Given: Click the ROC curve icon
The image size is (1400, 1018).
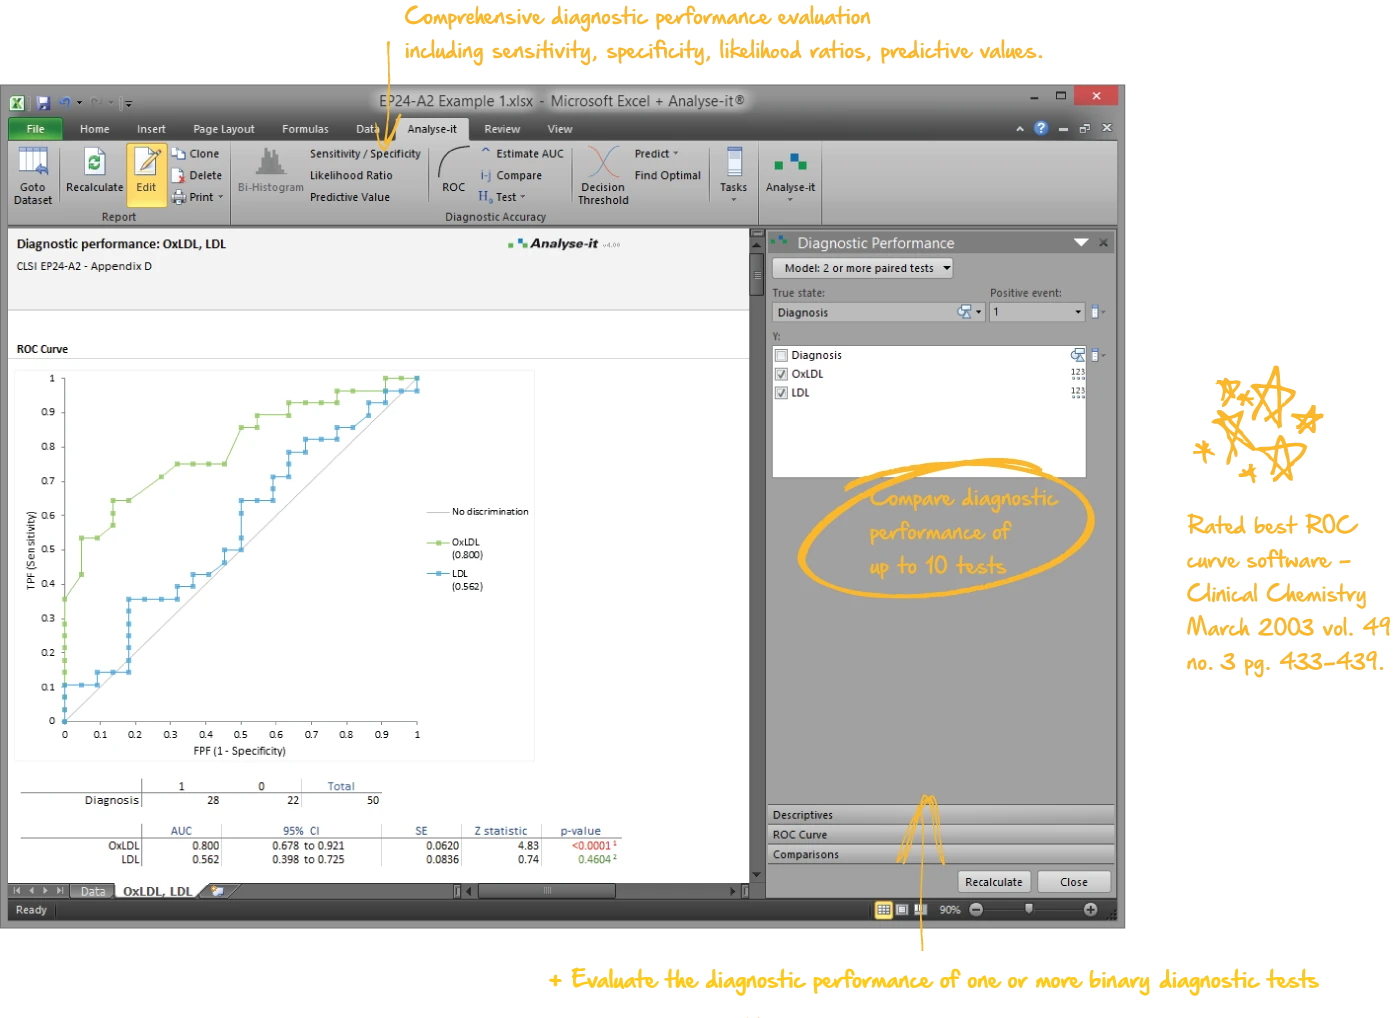Looking at the screenshot, I should pos(453,170).
